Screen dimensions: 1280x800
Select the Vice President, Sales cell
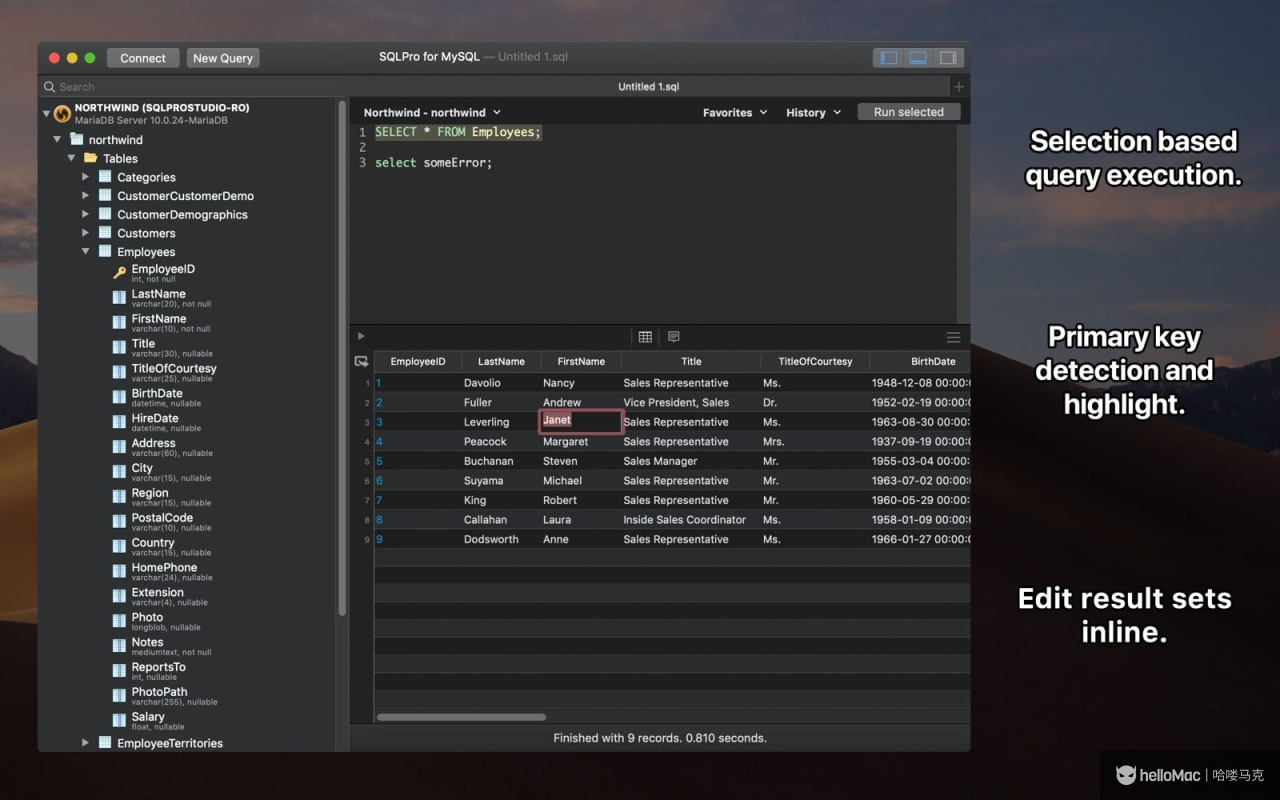click(691, 402)
